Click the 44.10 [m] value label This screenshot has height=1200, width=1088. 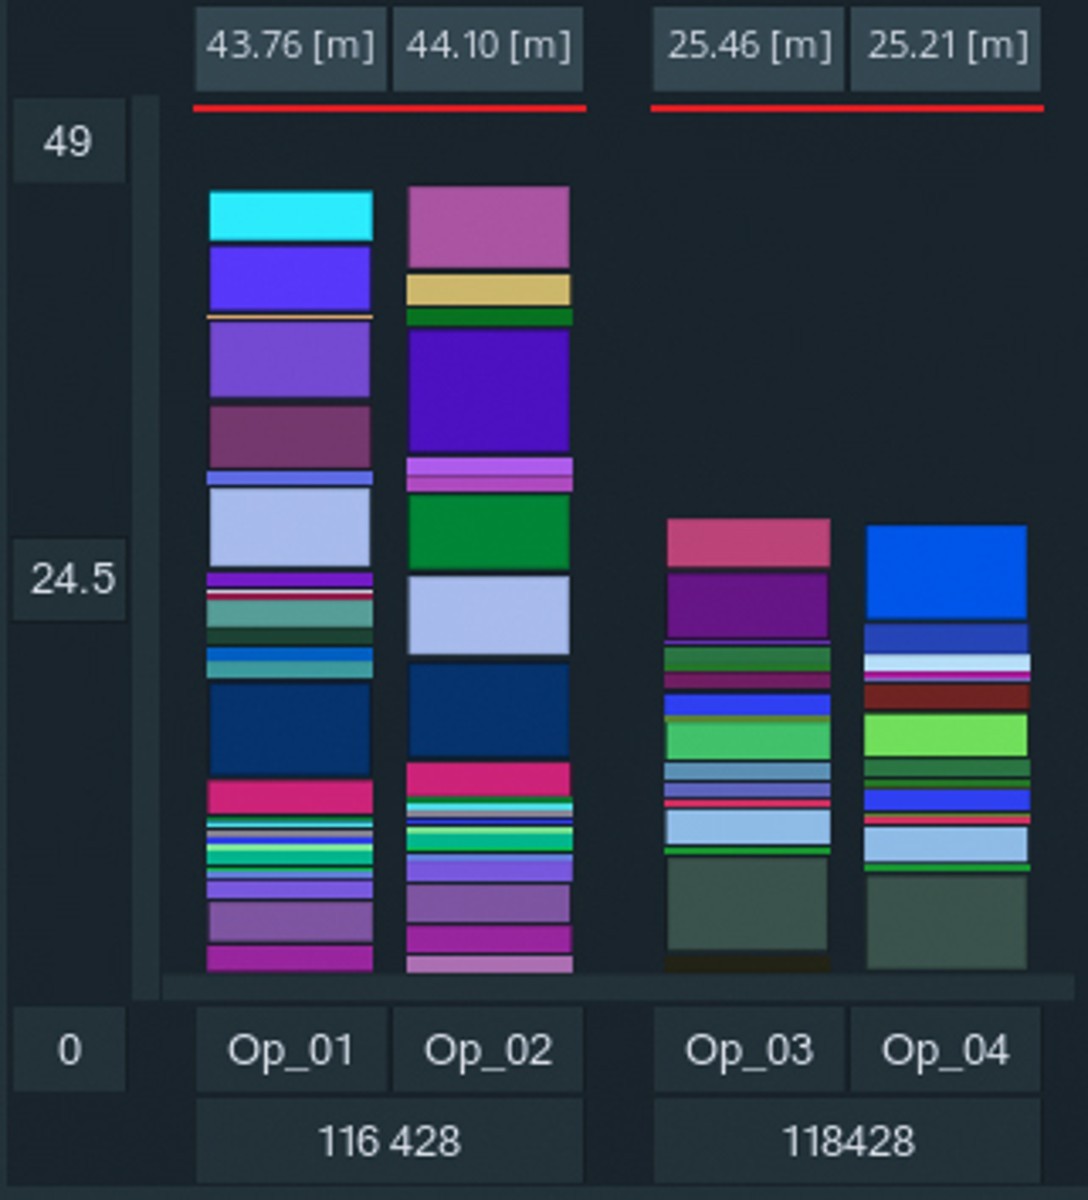click(x=488, y=47)
